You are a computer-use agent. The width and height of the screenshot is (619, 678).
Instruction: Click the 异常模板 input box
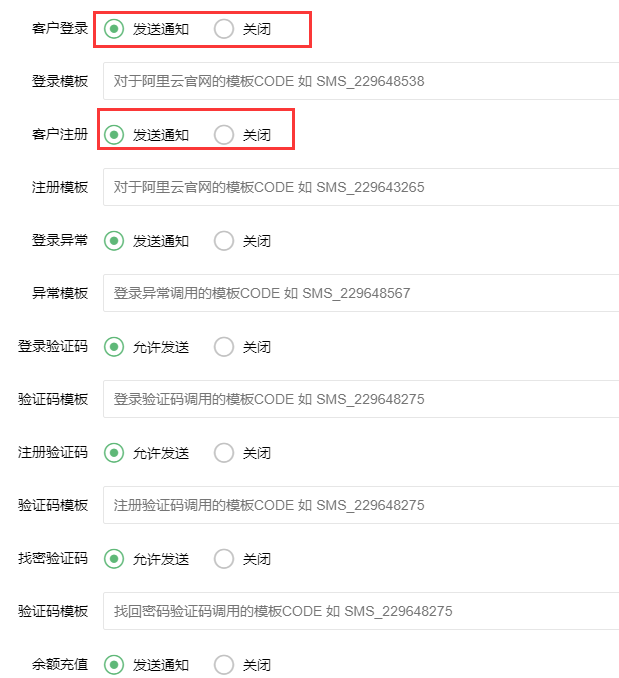pyautogui.click(x=360, y=293)
